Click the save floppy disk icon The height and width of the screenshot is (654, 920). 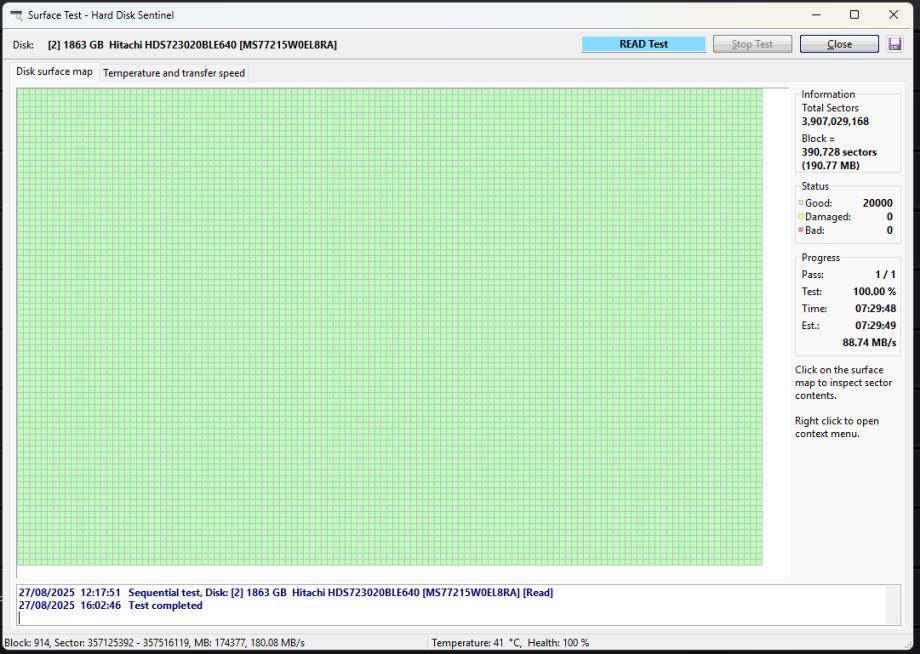click(x=894, y=44)
